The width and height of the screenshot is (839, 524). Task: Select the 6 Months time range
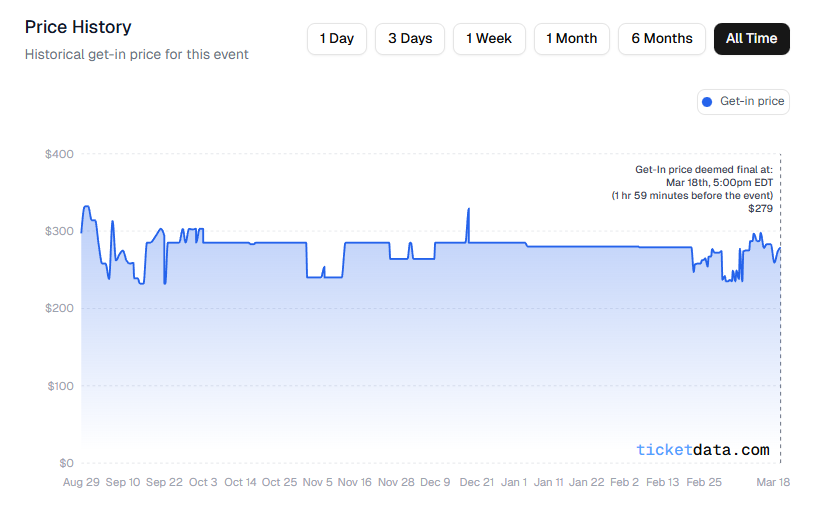661,39
